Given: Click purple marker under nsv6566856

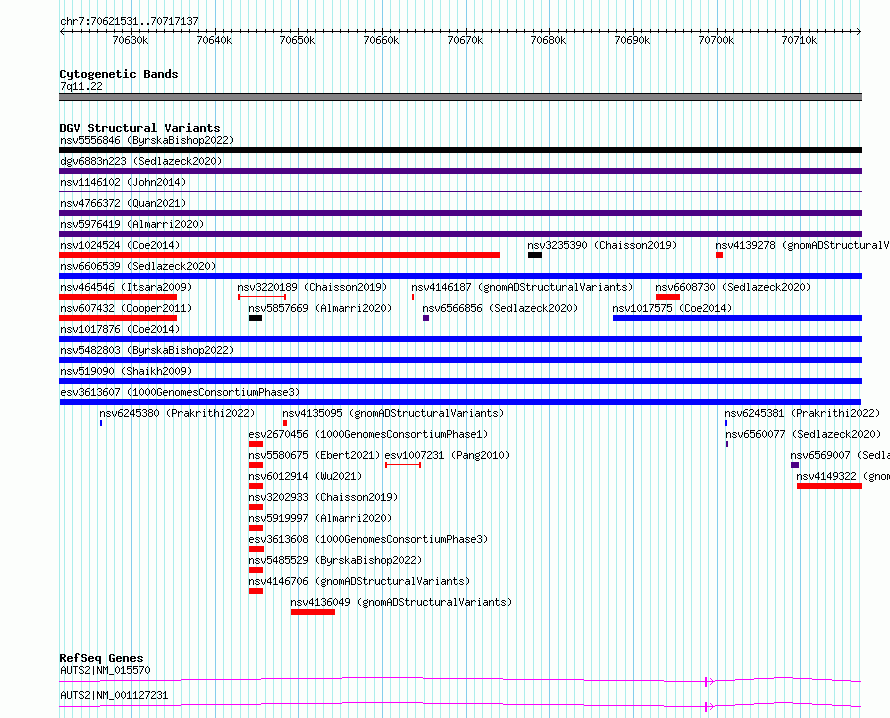Looking at the screenshot, I should tap(426, 318).
